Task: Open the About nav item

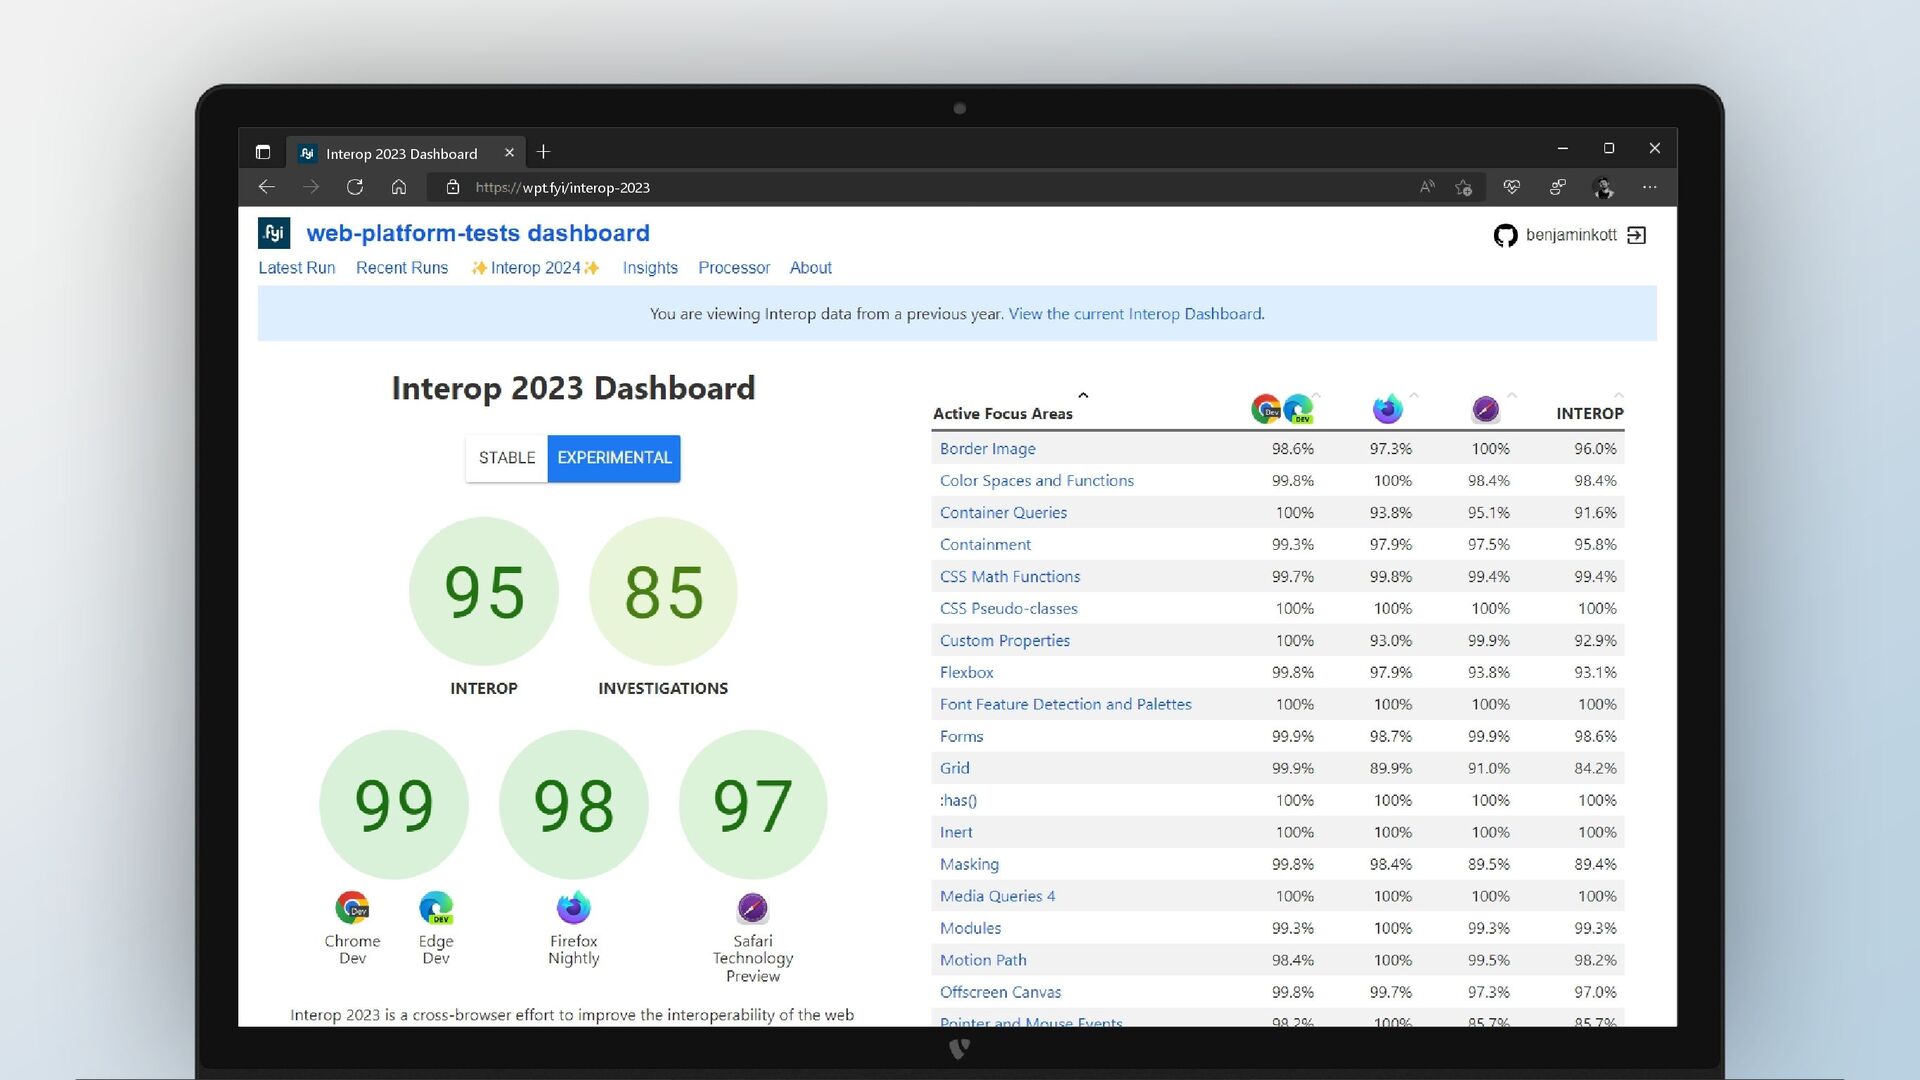Action: (x=811, y=268)
